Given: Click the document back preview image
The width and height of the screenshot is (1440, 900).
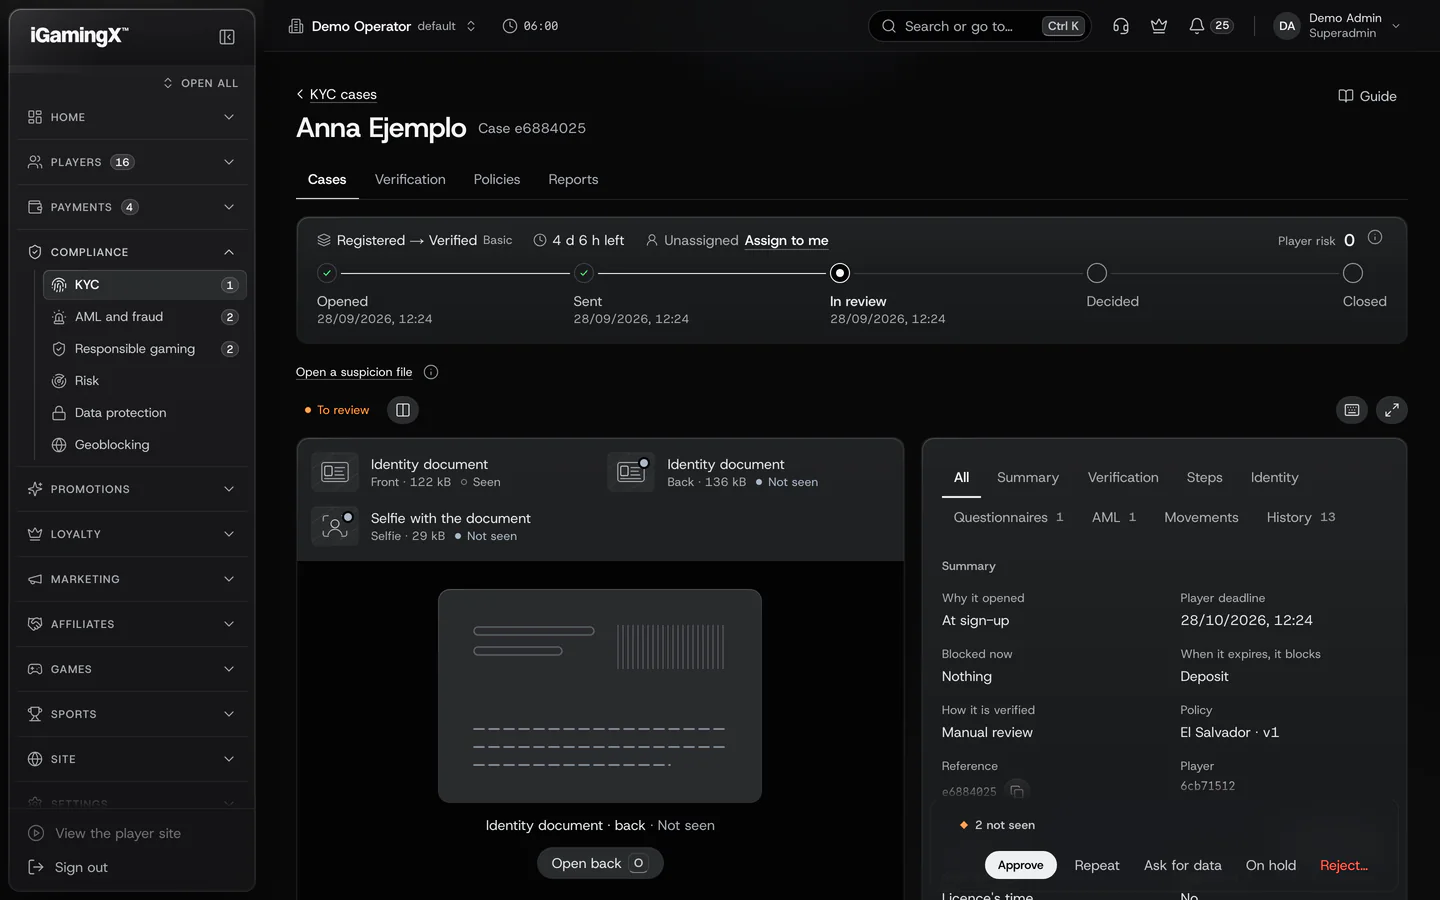Looking at the screenshot, I should tap(600, 696).
